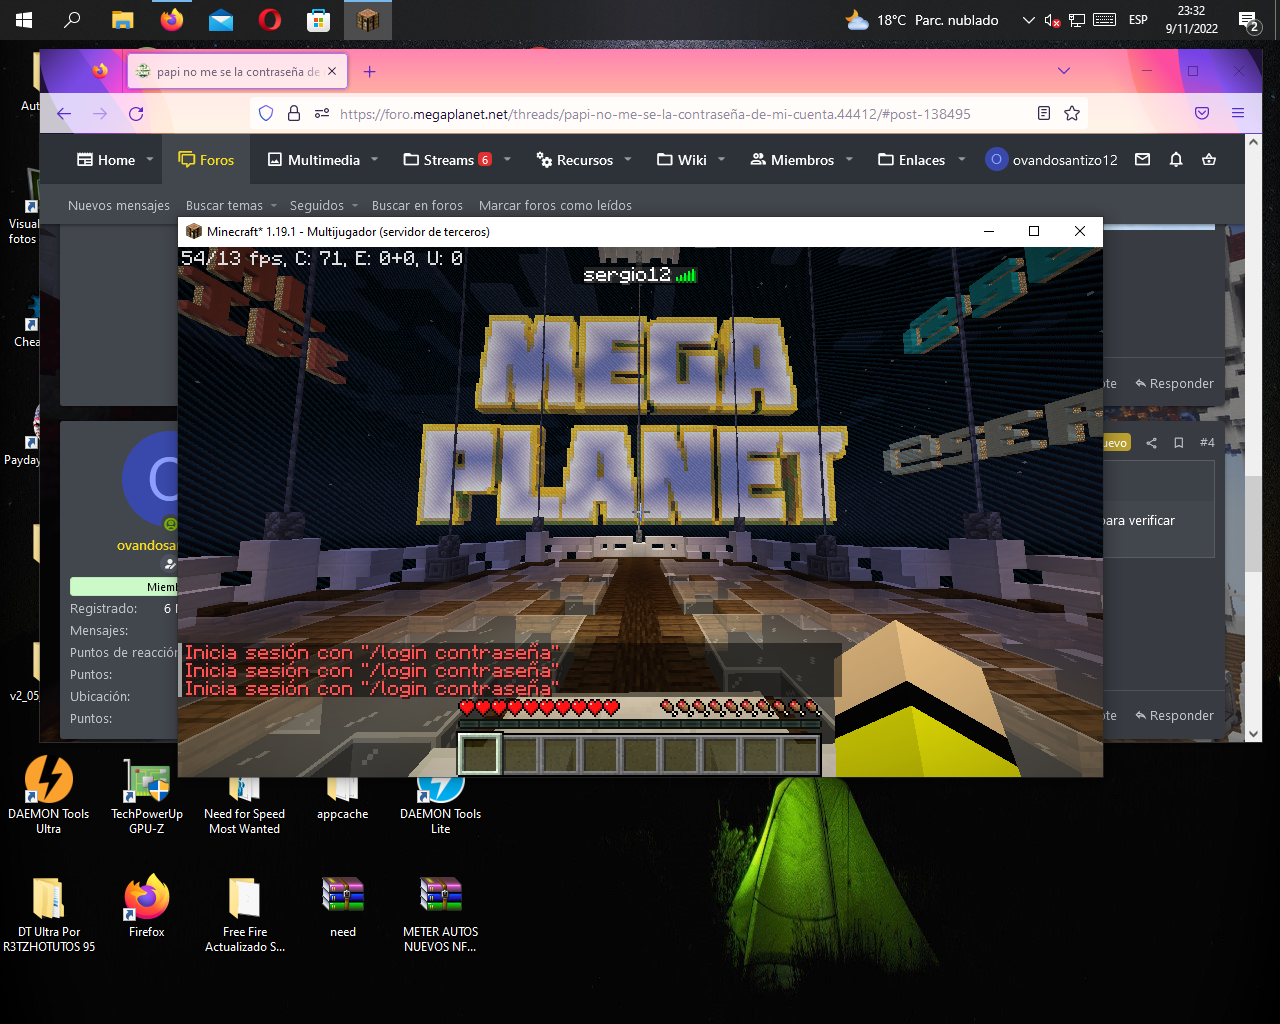Expand the Recursos menu dropdown
This screenshot has width=1280, height=1024.
pyautogui.click(x=628, y=160)
